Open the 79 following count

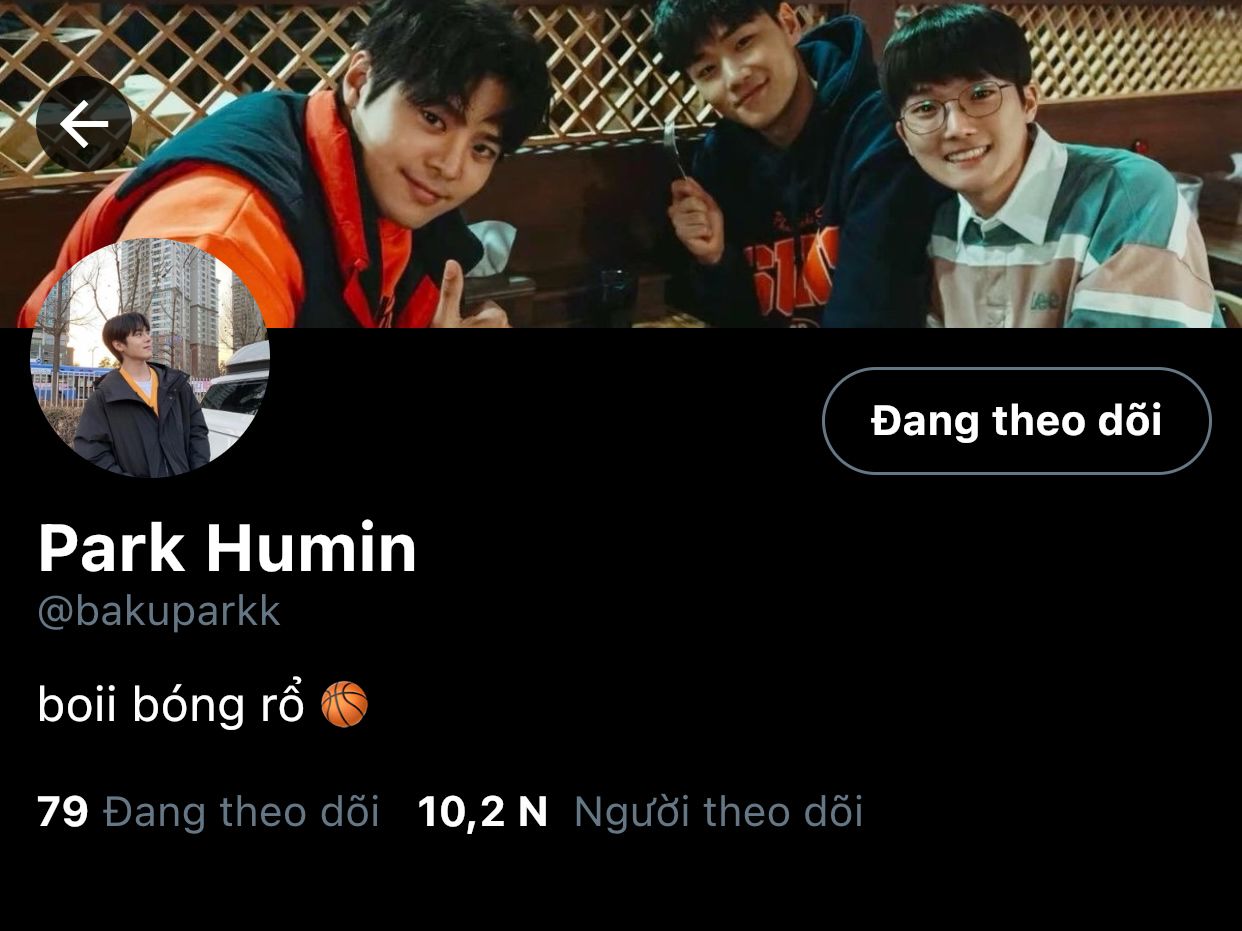pos(63,812)
